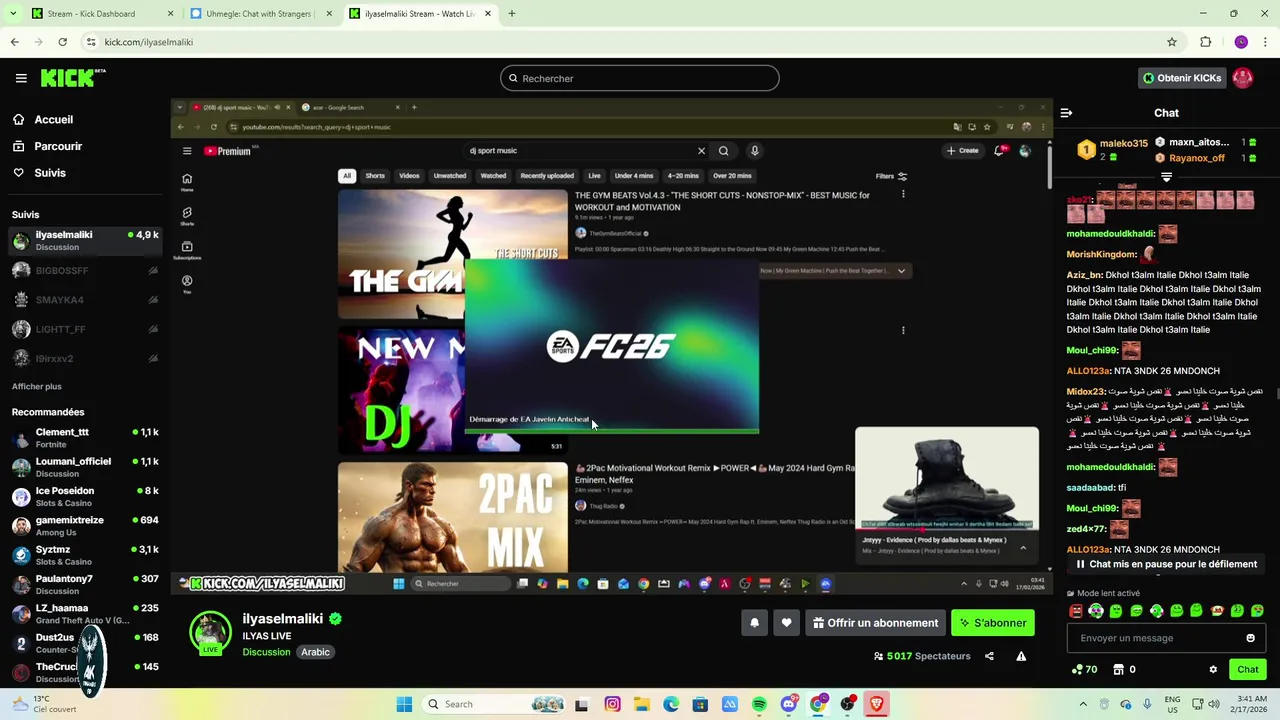The height and width of the screenshot is (720, 1280).
Task: Open recommended channel Paulantony7
Action: [x=85, y=584]
